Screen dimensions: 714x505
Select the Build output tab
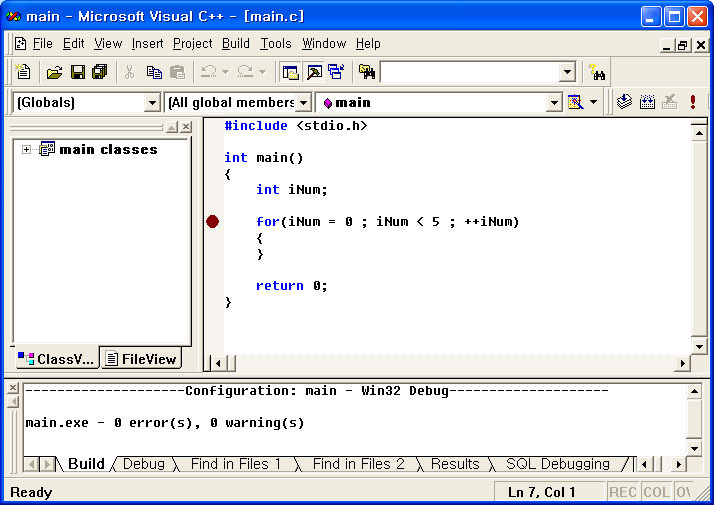[x=86, y=464]
